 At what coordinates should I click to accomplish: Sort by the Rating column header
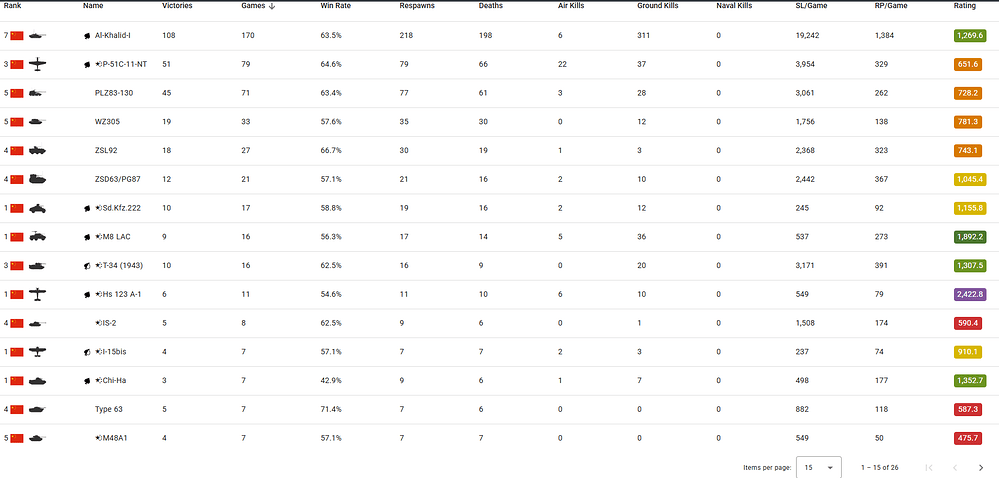point(964,6)
